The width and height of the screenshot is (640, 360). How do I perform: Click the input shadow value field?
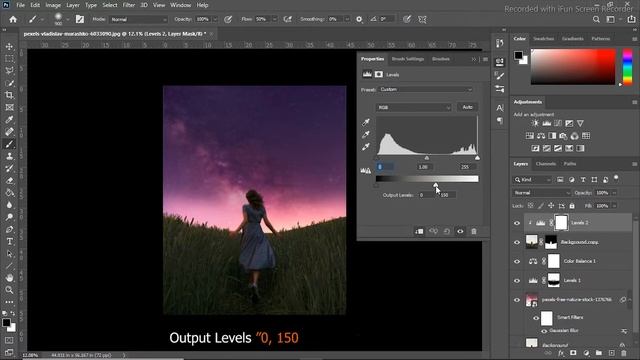(x=385, y=167)
